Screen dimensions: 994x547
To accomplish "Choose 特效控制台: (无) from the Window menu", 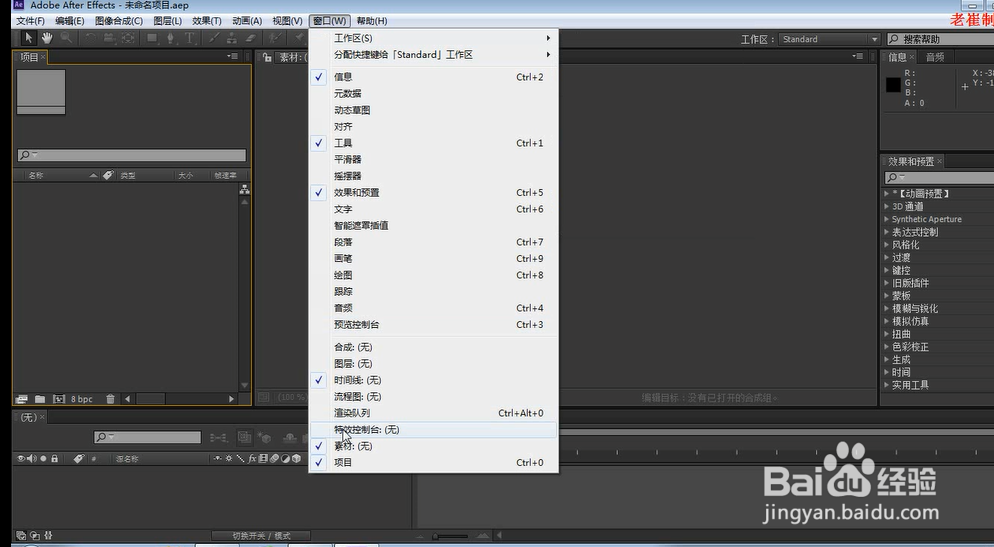I will coord(434,429).
